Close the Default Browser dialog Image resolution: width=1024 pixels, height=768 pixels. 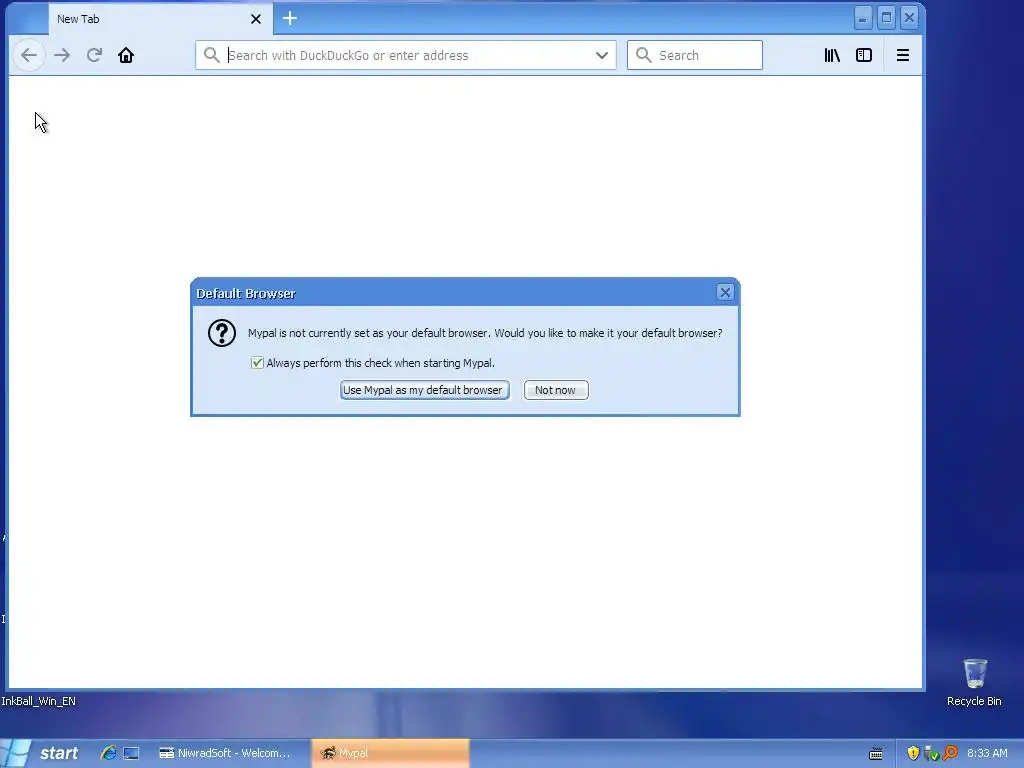tap(725, 293)
